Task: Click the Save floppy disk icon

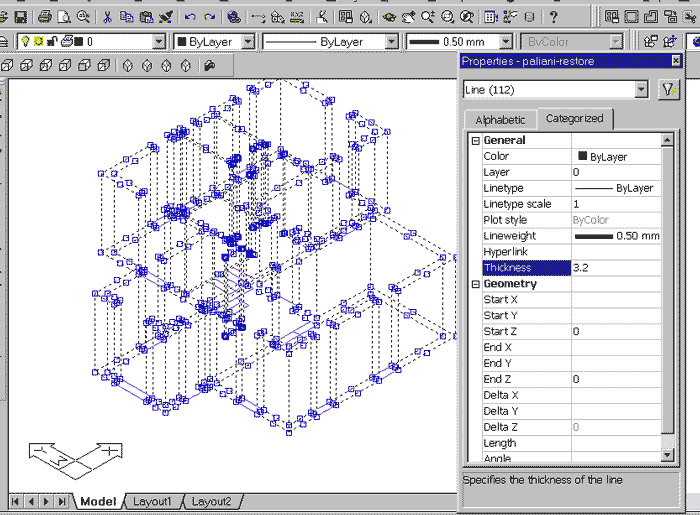Action: click(x=20, y=17)
